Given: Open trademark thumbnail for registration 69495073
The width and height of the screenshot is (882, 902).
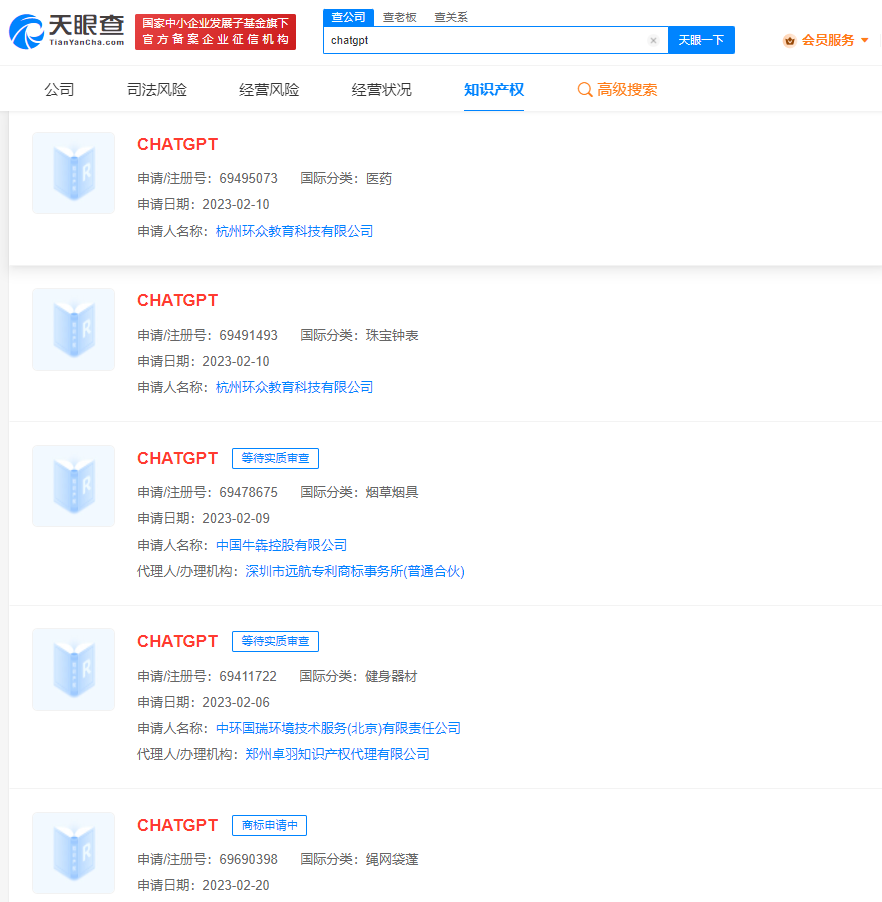Looking at the screenshot, I should click(x=74, y=173).
